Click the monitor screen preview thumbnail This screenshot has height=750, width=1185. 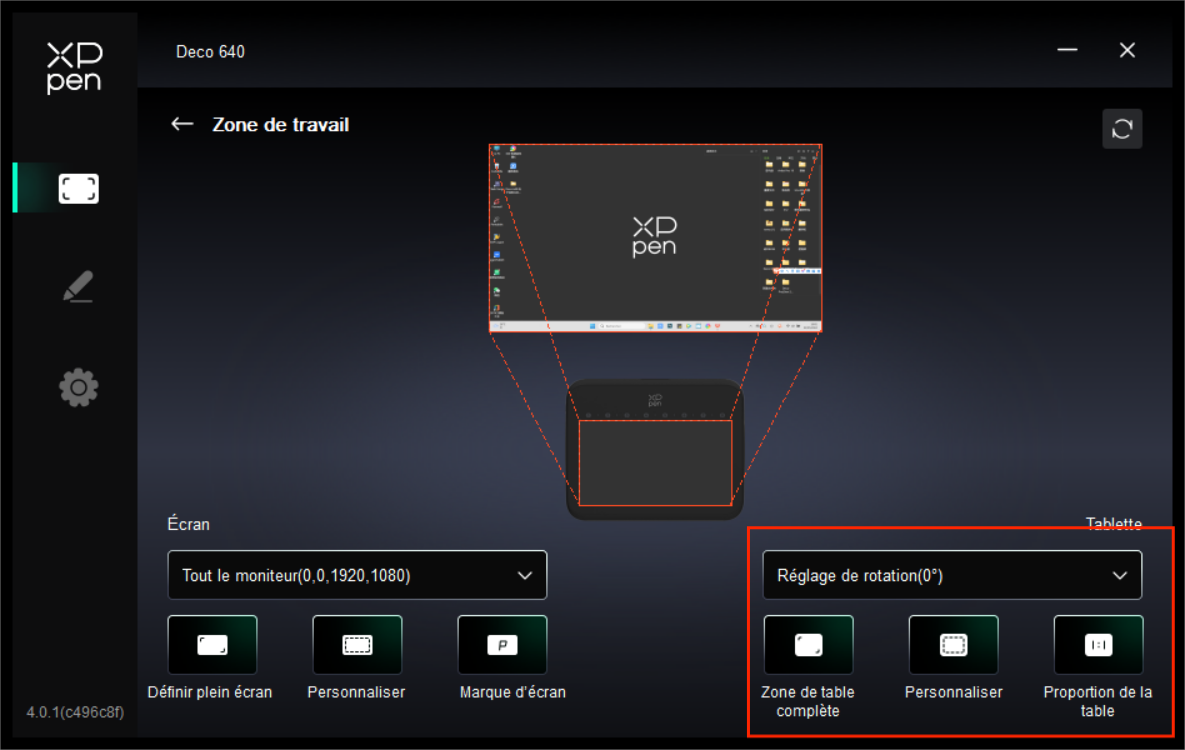655,238
